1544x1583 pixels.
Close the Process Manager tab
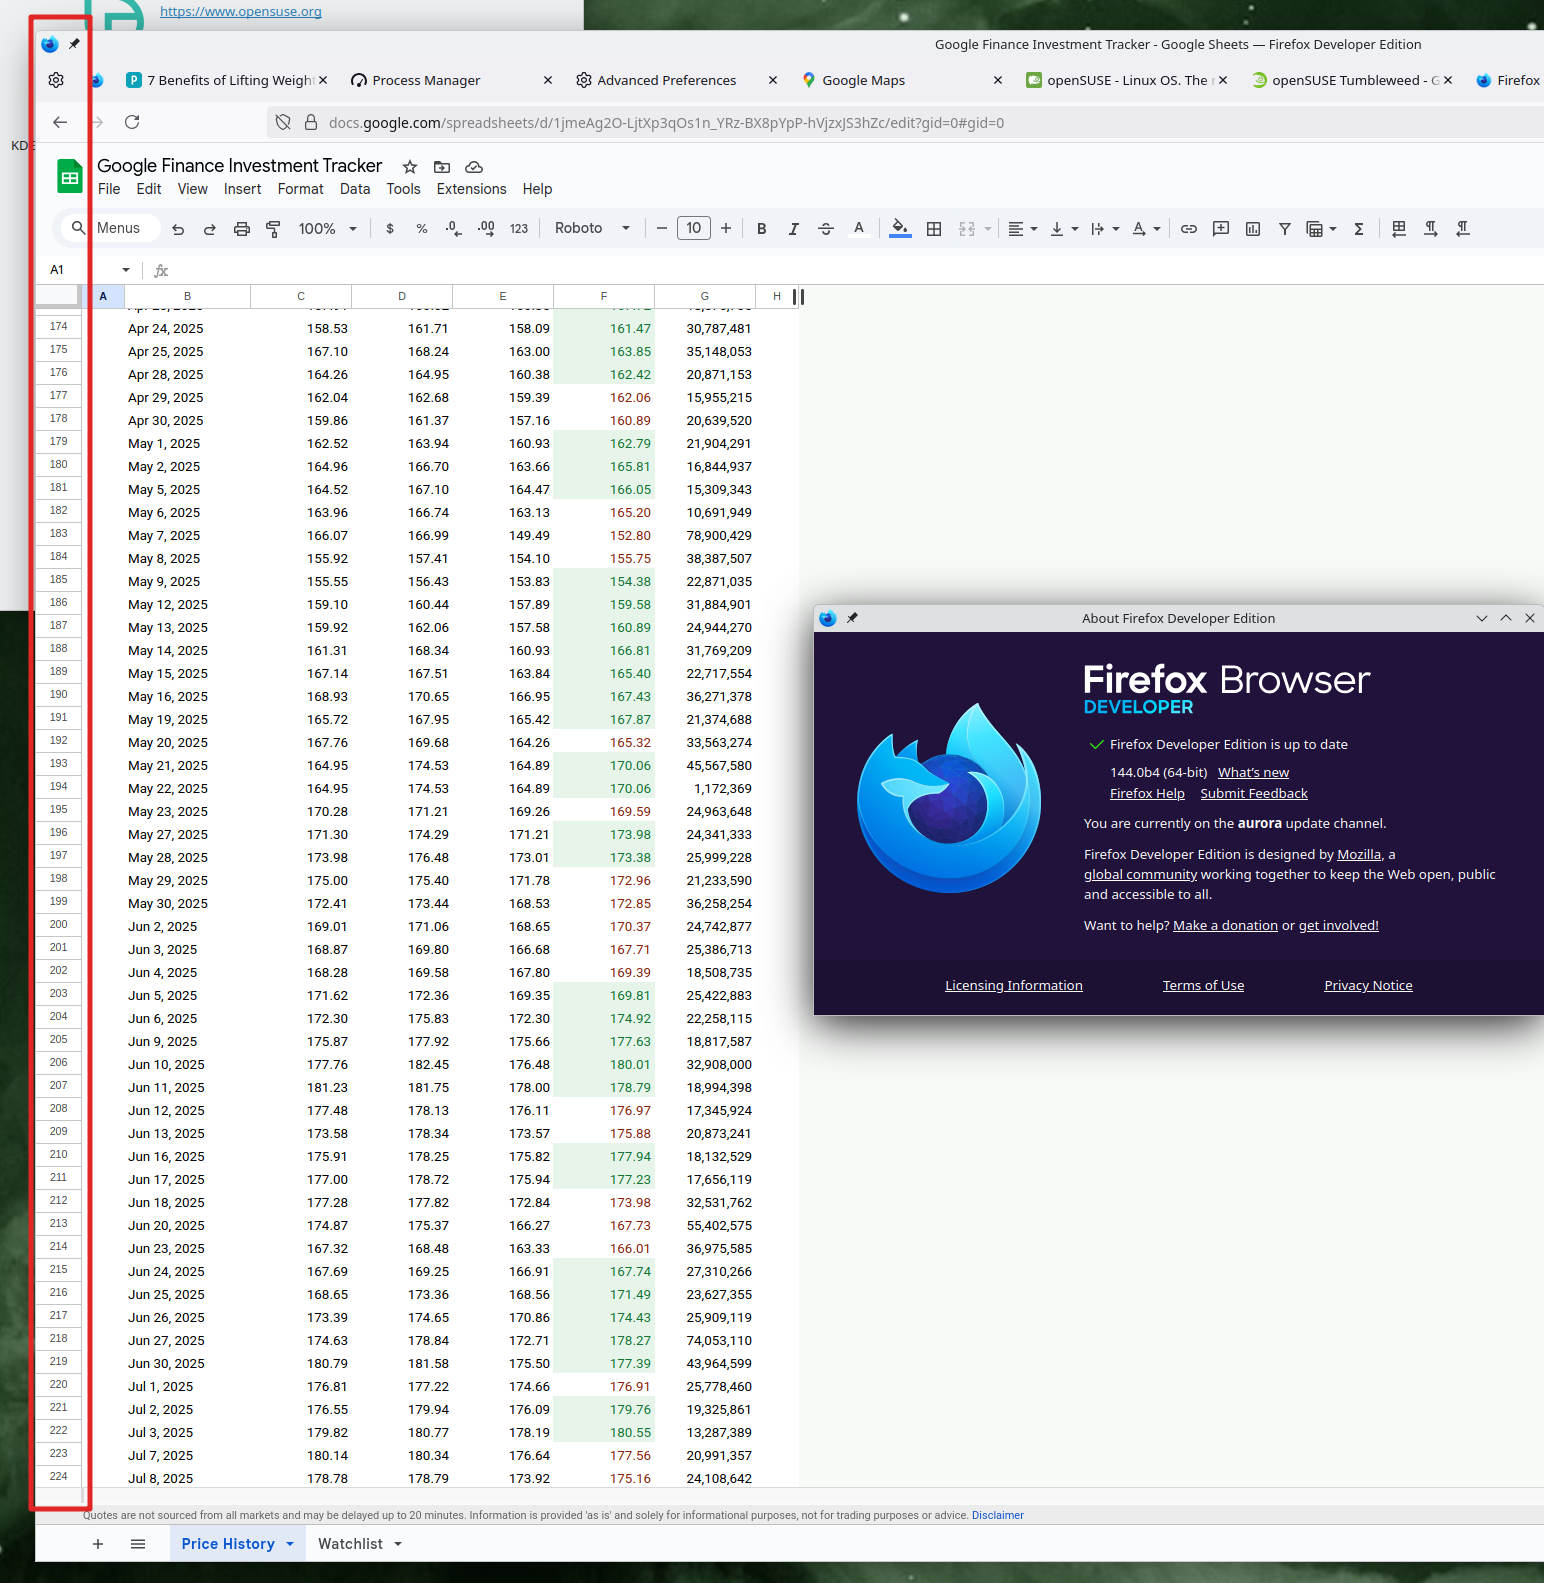548,80
